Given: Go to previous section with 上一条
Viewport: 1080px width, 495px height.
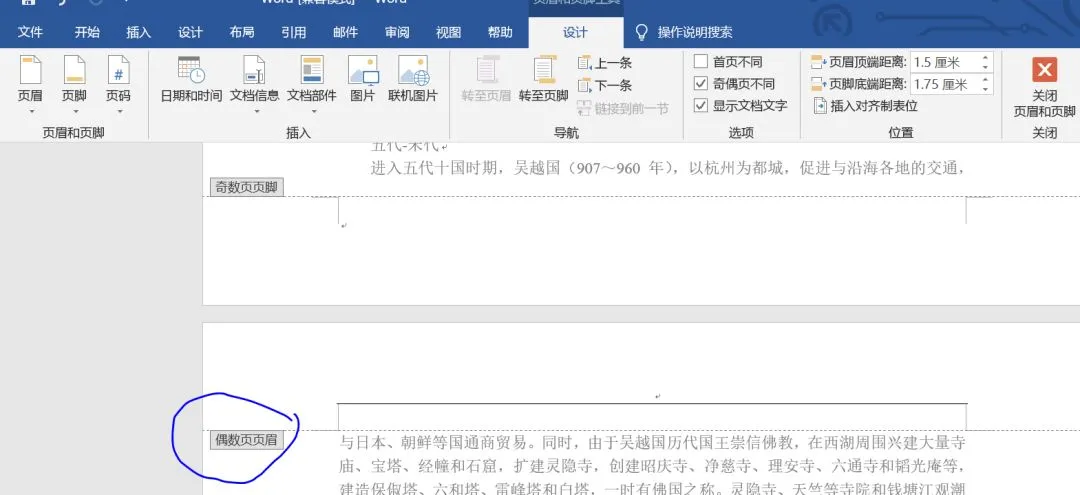Looking at the screenshot, I should [x=604, y=63].
